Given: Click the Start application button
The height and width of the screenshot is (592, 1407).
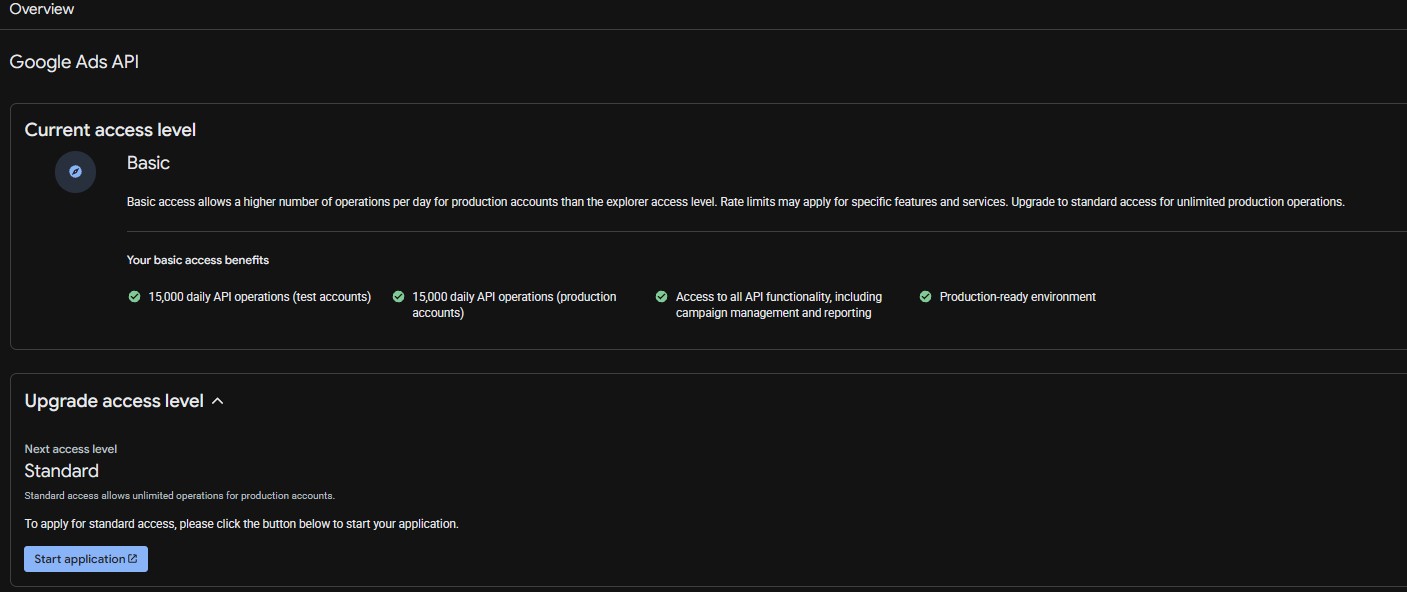Looking at the screenshot, I should (86, 559).
